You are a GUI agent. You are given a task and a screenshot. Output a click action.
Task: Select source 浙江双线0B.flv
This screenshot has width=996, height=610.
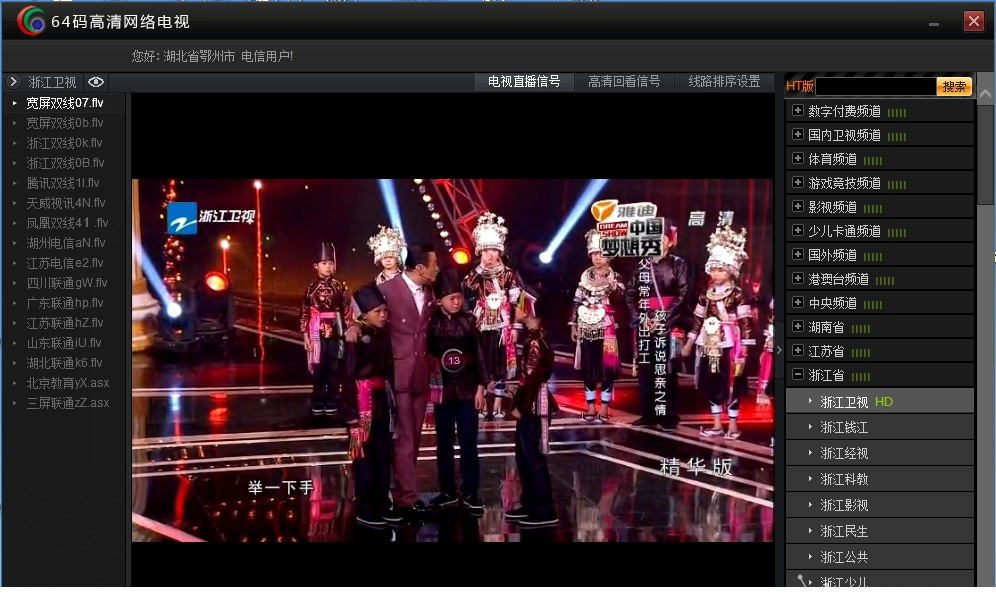click(x=65, y=163)
